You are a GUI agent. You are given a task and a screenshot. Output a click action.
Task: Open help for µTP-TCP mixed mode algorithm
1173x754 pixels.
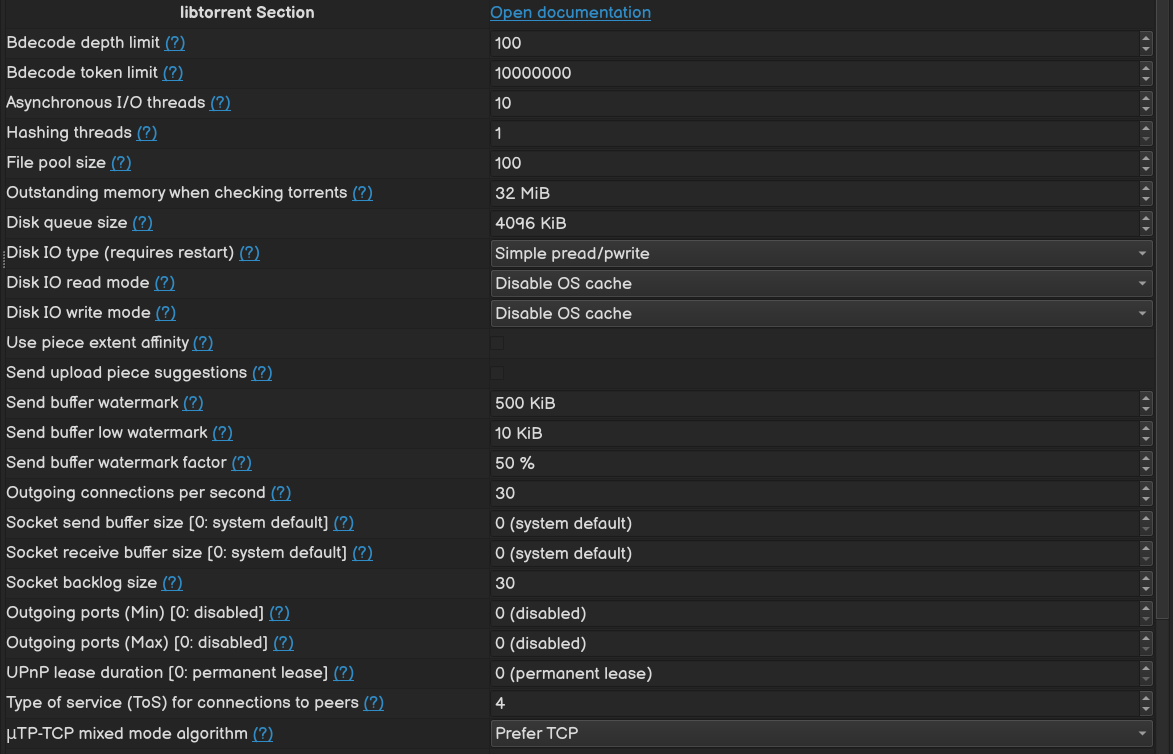pos(263,734)
